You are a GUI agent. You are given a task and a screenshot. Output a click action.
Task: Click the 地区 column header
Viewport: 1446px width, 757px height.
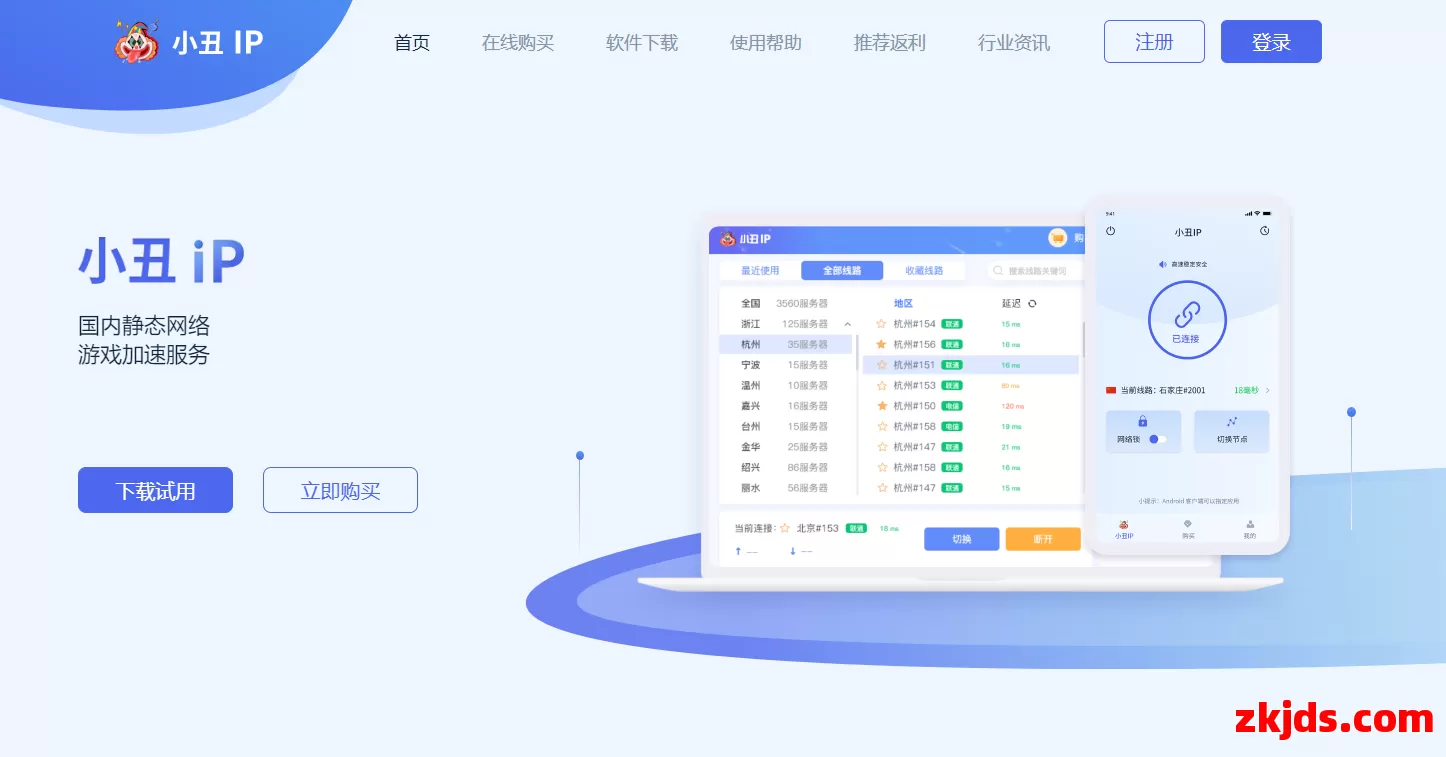(903, 303)
